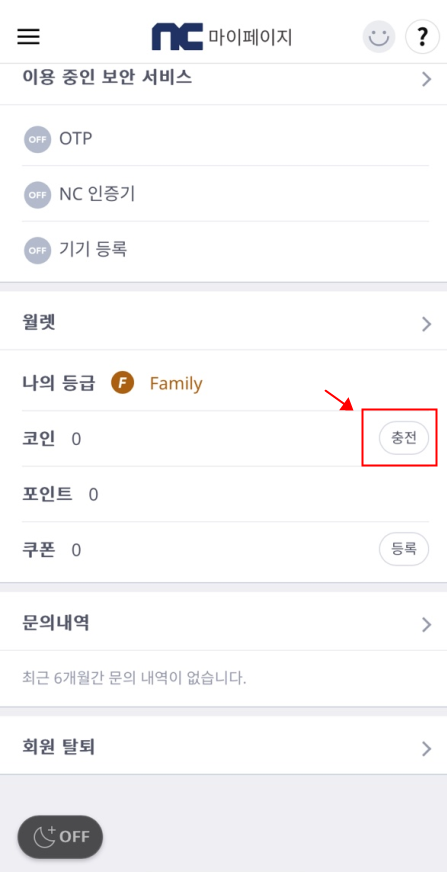
Task: Expand the 월렛 section chevron
Action: coord(426,324)
